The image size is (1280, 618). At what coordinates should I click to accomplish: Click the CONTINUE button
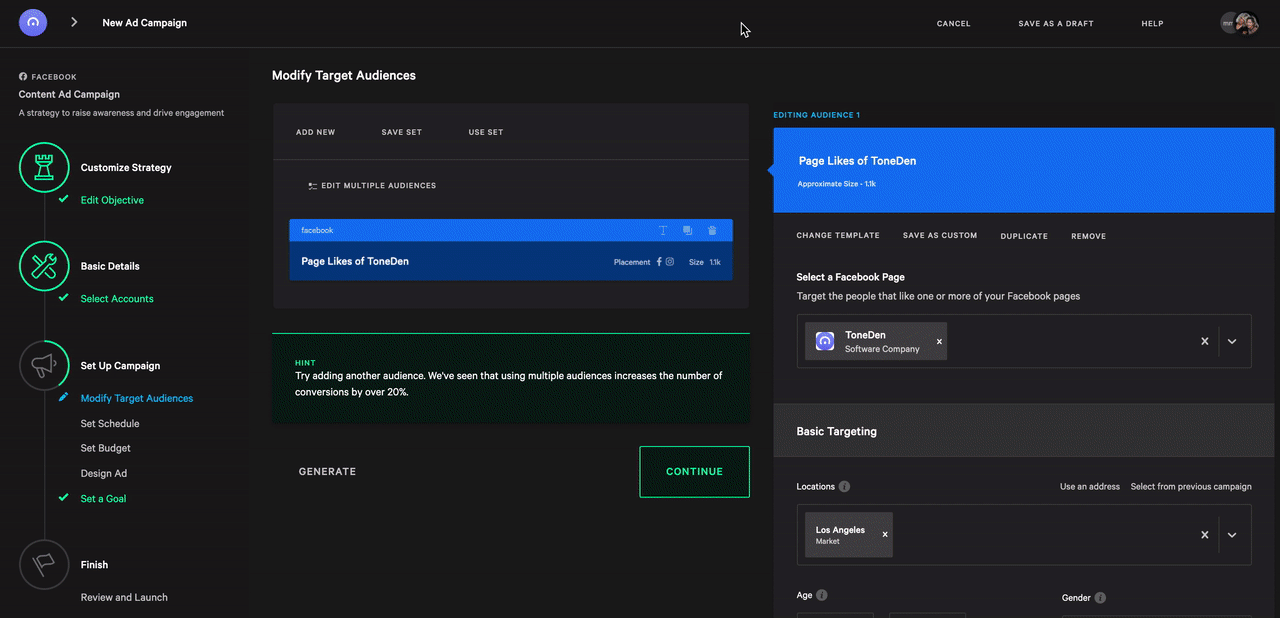tap(694, 472)
